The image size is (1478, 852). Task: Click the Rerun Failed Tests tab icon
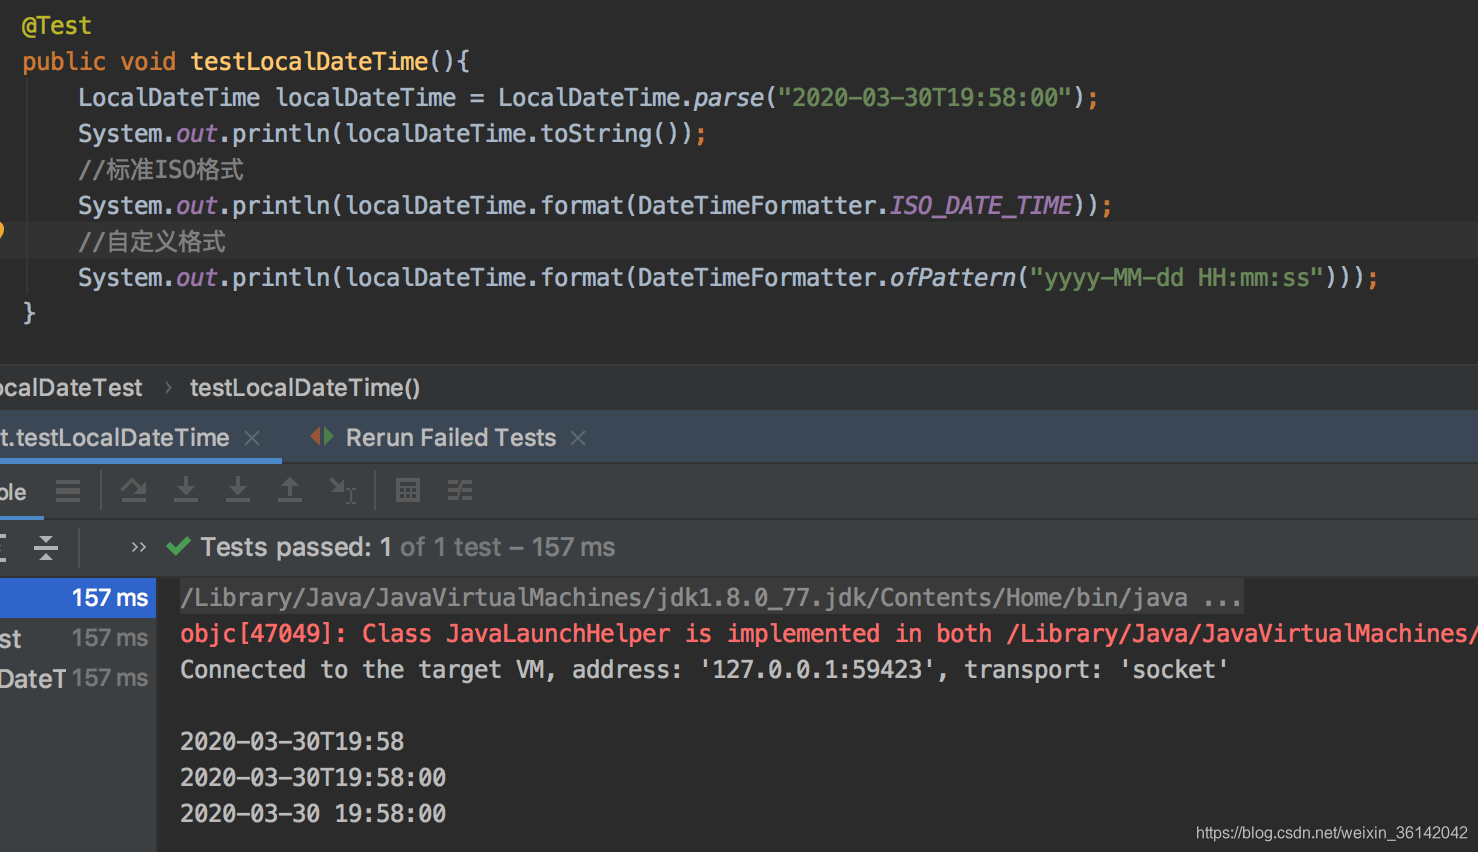[321, 437]
